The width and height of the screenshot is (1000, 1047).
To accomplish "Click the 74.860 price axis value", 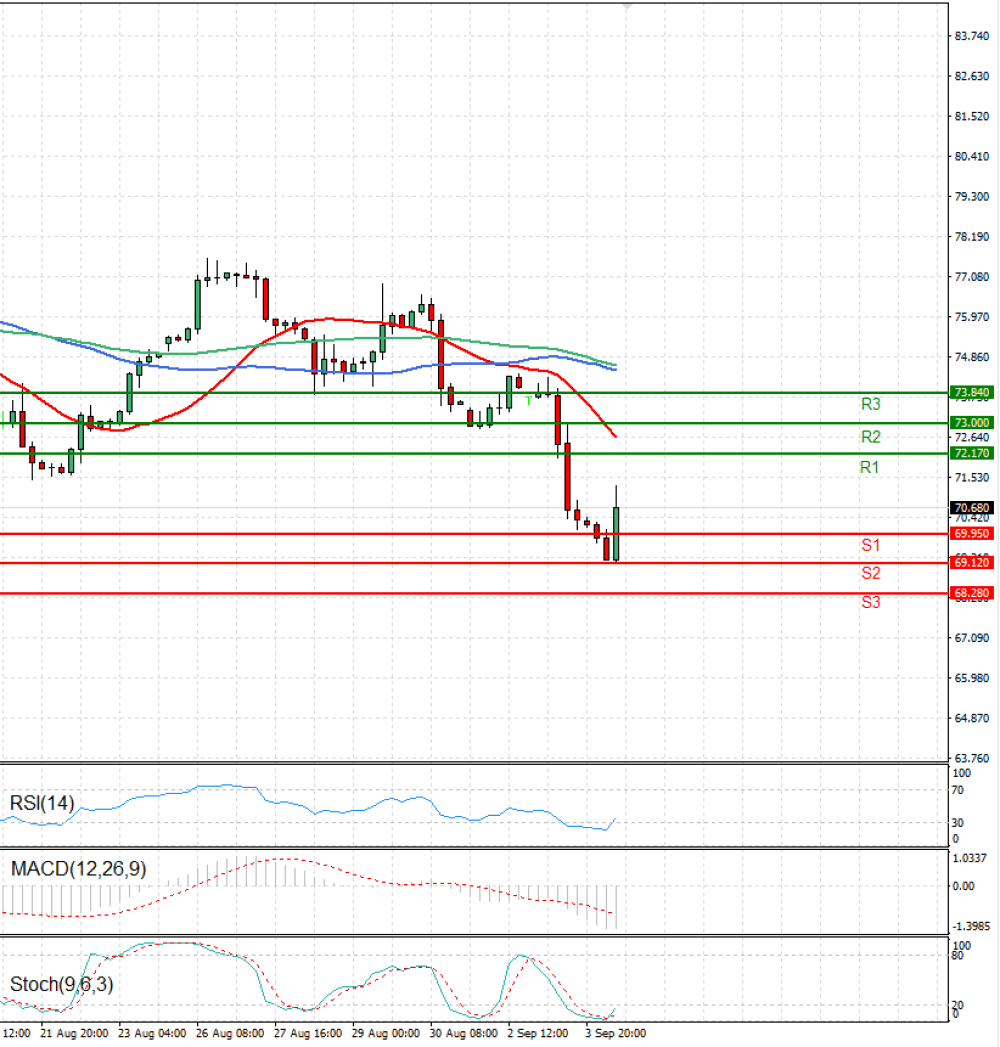I will pyautogui.click(x=971, y=357).
